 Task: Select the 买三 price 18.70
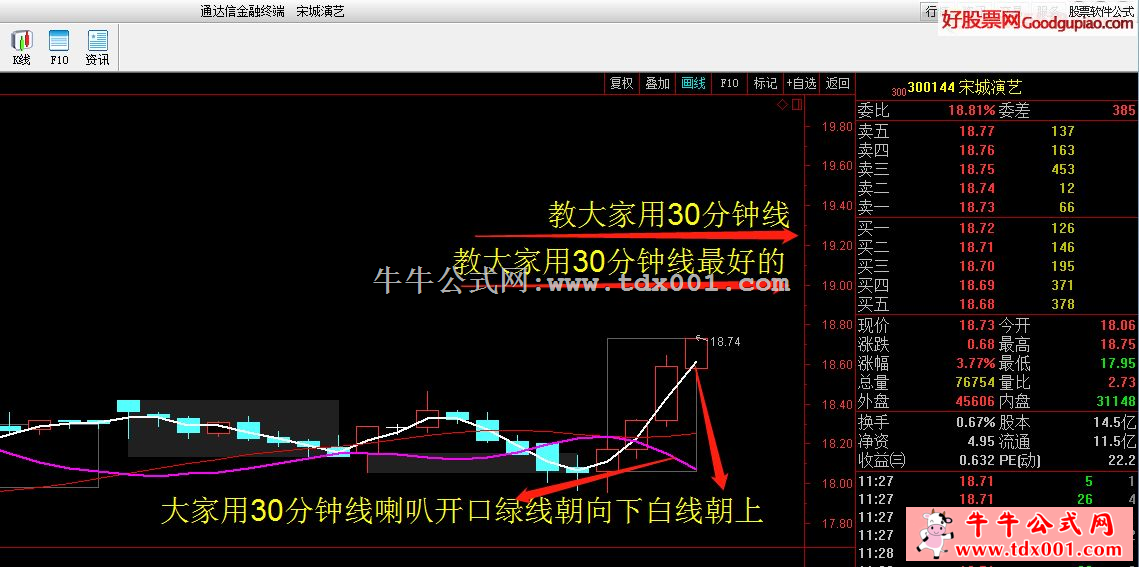[x=976, y=266]
